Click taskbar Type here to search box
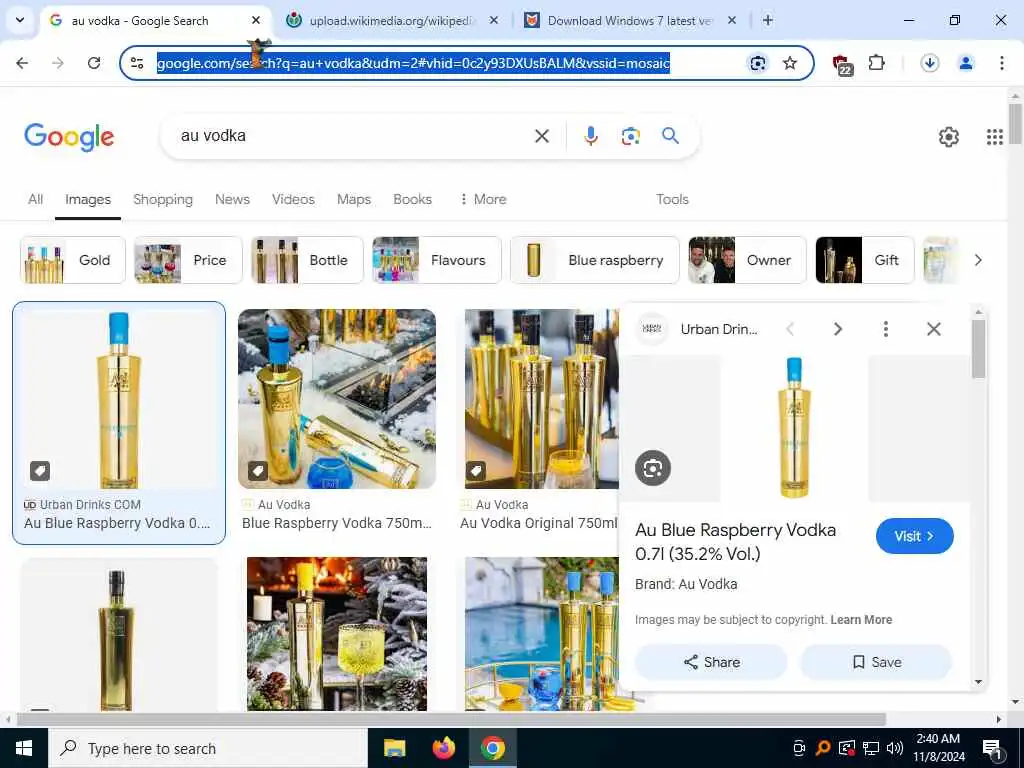Screen dimensions: 1024x768 (x=208, y=748)
